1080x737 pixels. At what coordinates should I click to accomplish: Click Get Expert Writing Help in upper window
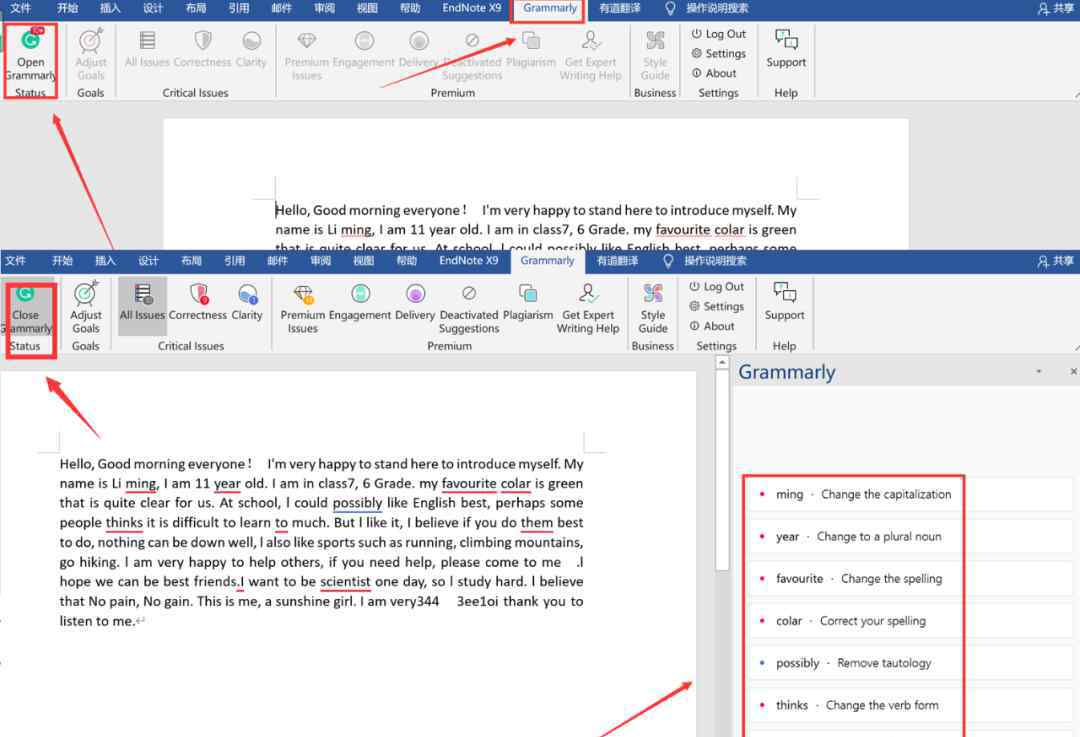click(591, 55)
